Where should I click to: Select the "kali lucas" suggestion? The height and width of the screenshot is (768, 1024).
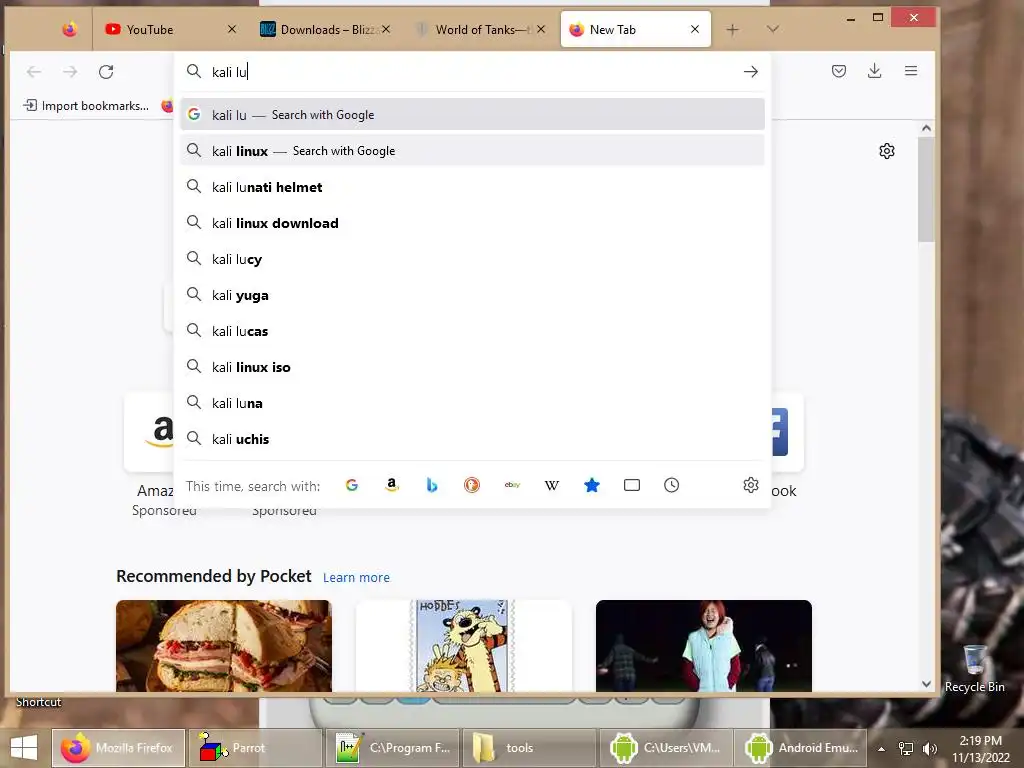(x=472, y=331)
